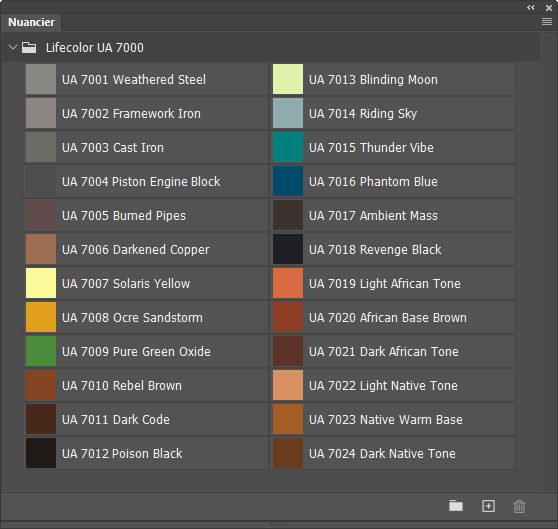558x529 pixels.
Task: Delete swatch with trash icon
Action: coord(519,506)
